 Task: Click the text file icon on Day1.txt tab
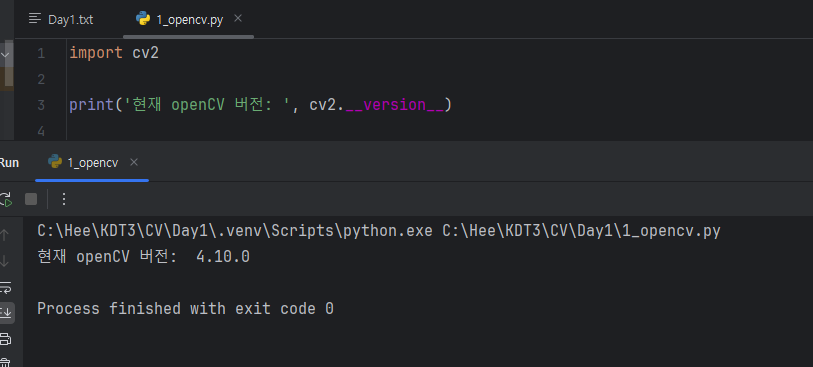pos(35,19)
